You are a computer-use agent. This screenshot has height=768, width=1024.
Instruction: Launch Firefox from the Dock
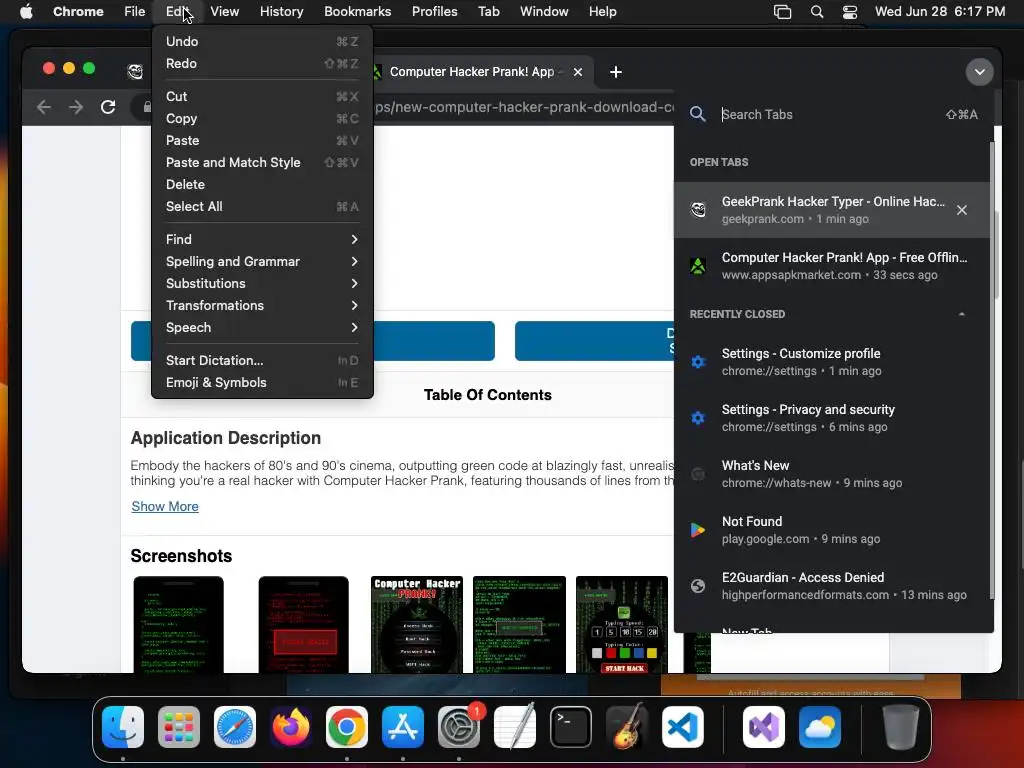click(x=291, y=727)
